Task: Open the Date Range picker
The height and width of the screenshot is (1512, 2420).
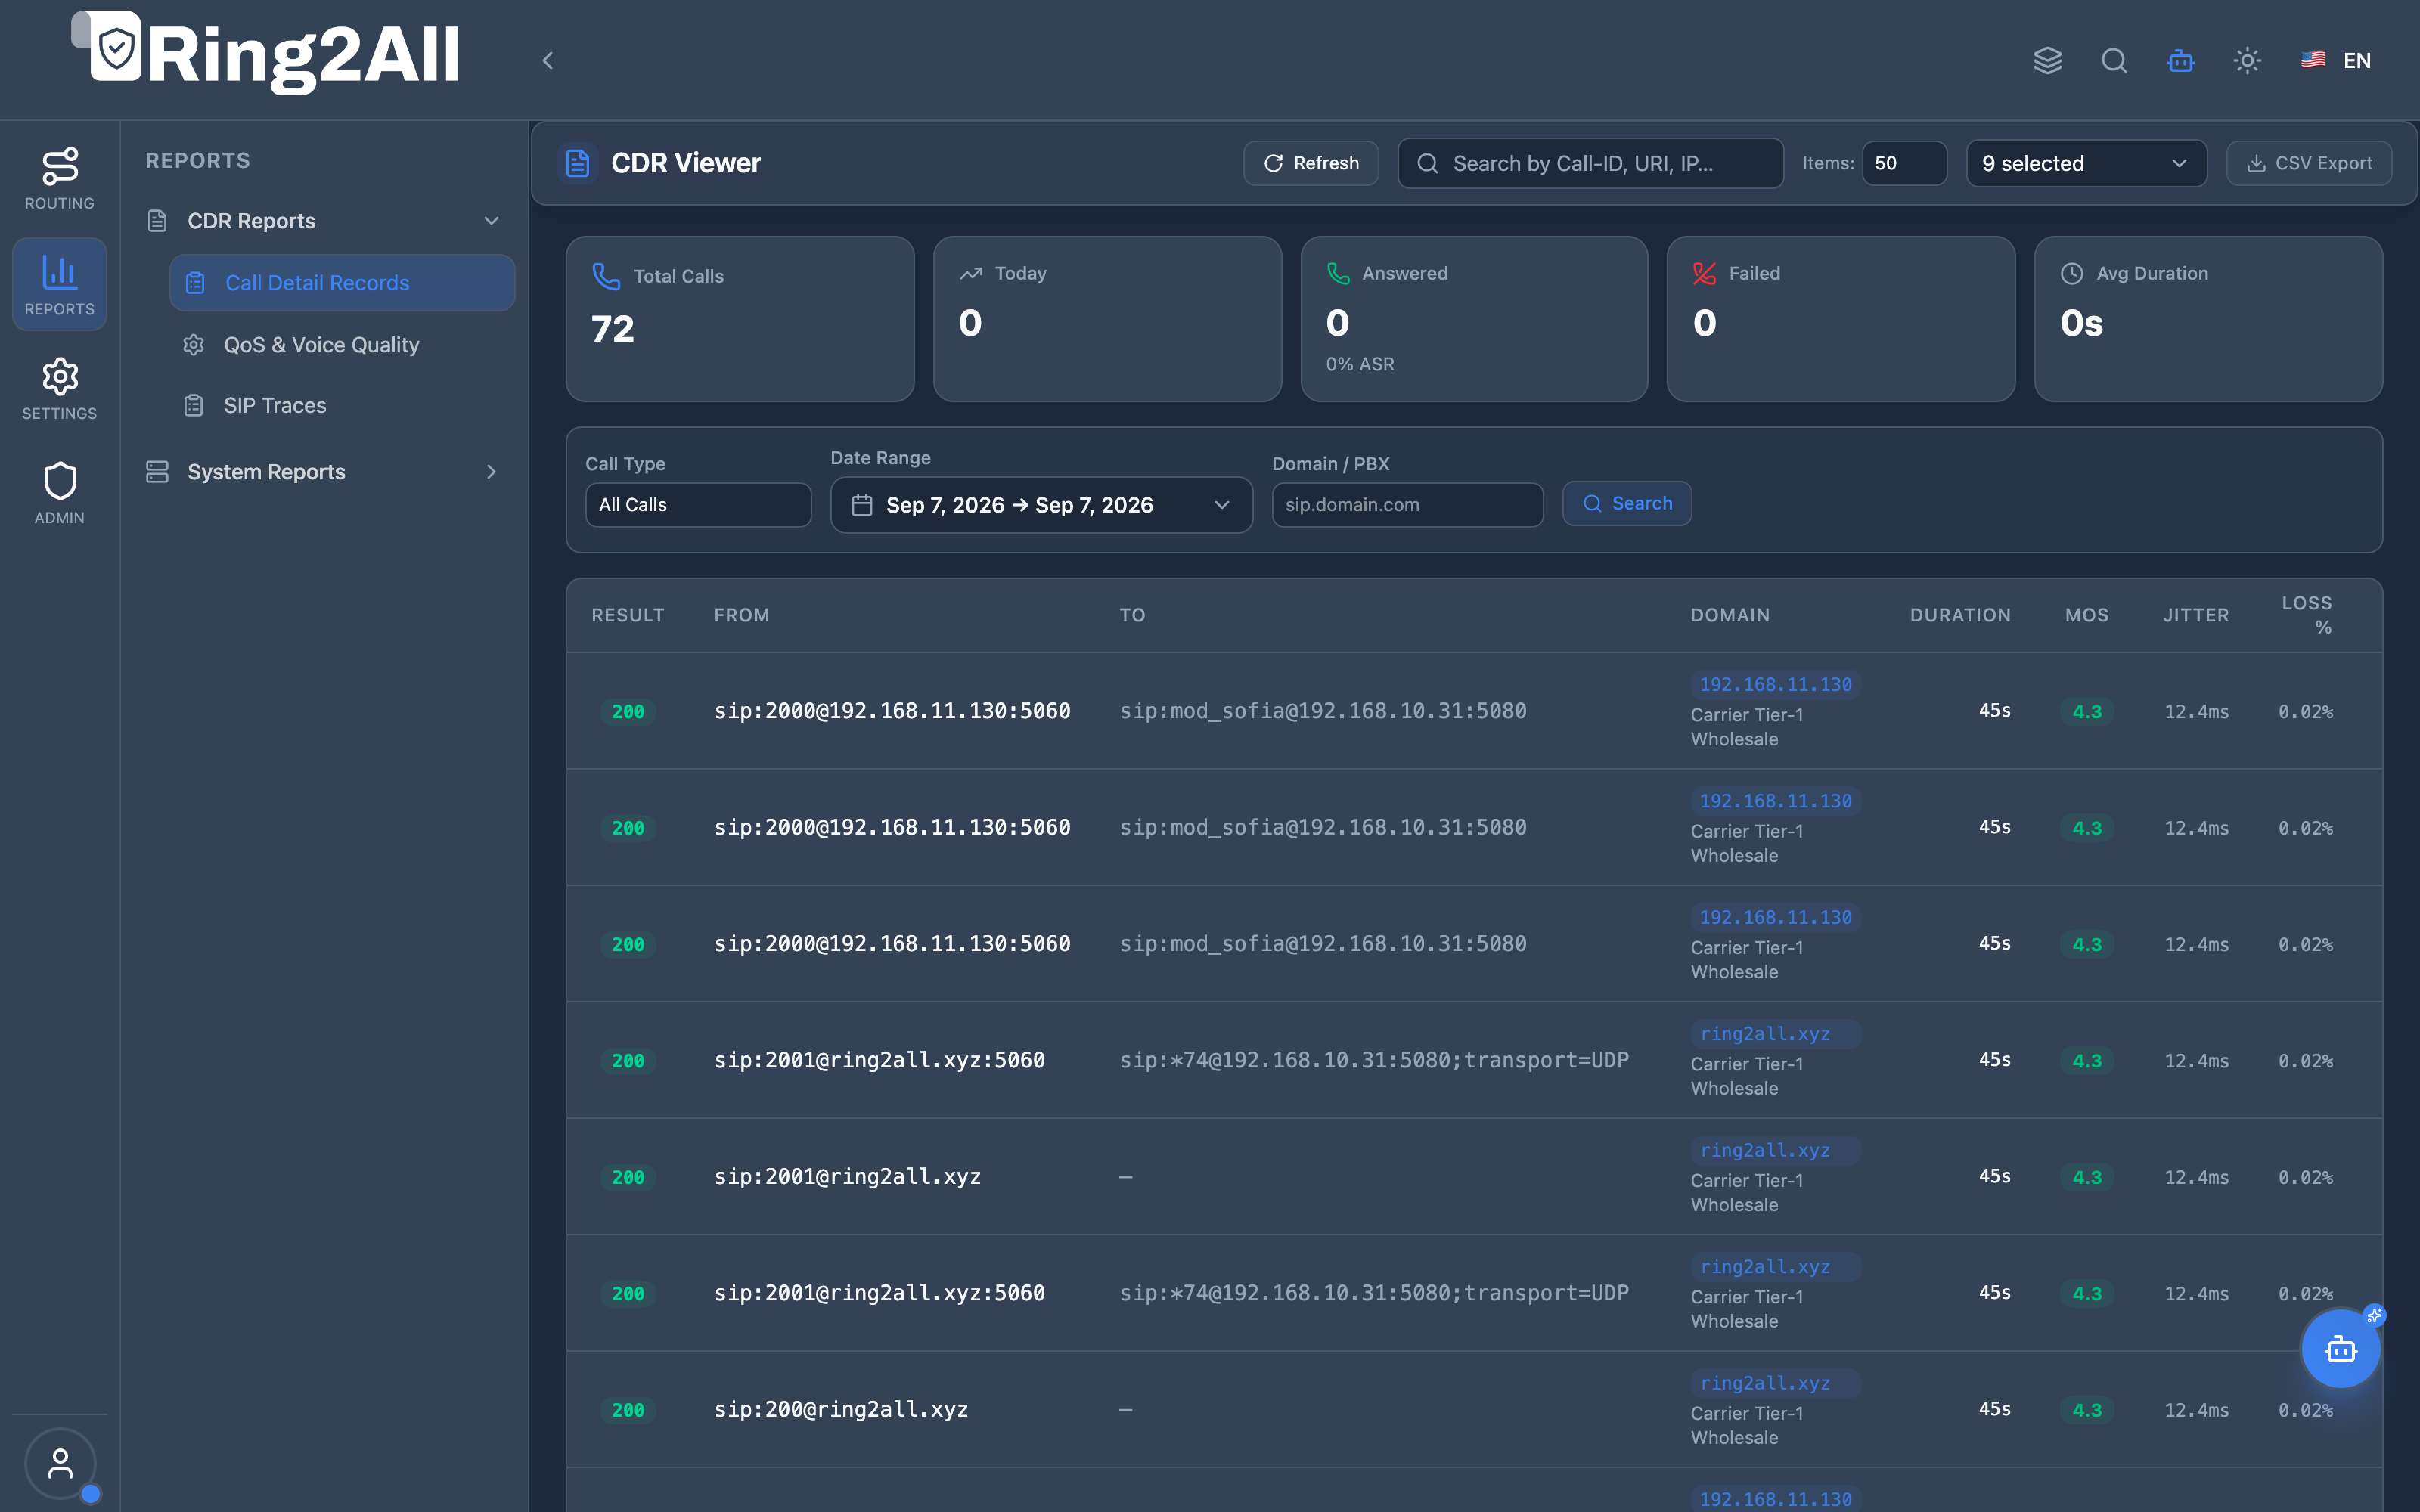Action: click(x=1041, y=505)
